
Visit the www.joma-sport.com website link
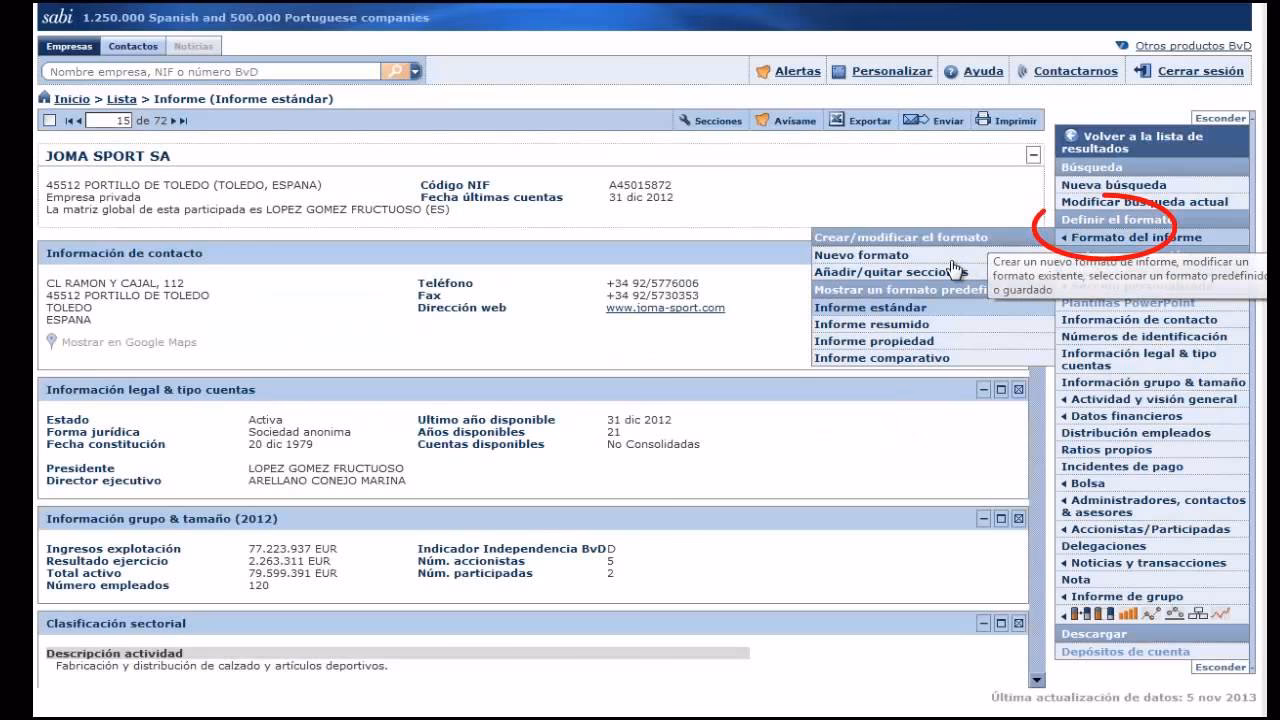click(665, 308)
